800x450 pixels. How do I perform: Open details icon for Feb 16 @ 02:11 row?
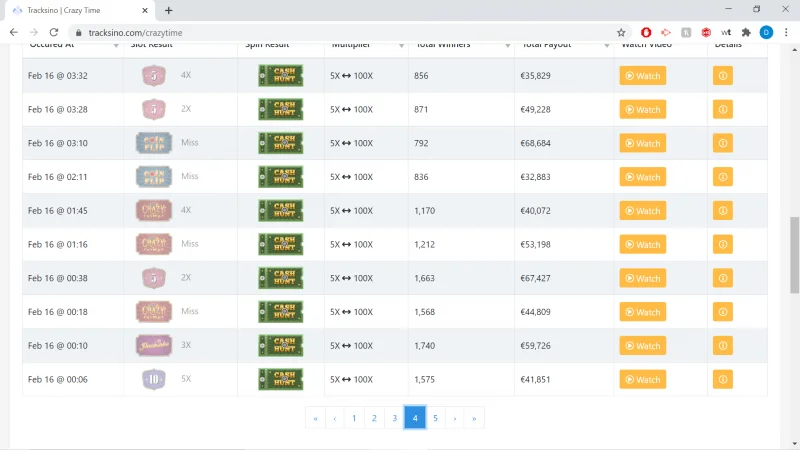point(722,177)
